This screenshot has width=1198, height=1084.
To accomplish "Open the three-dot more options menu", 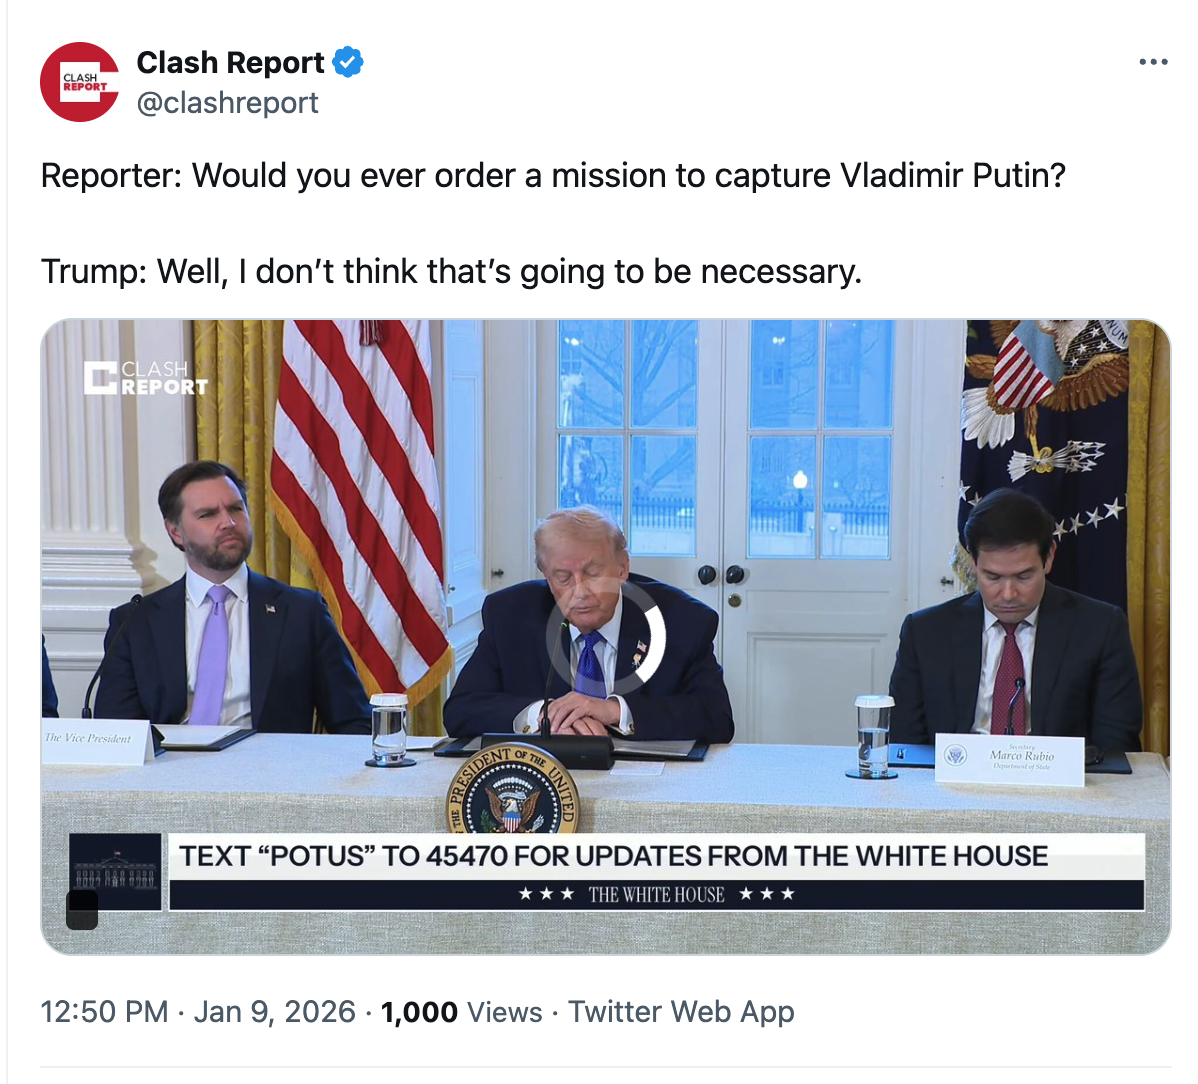I will tap(1153, 62).
